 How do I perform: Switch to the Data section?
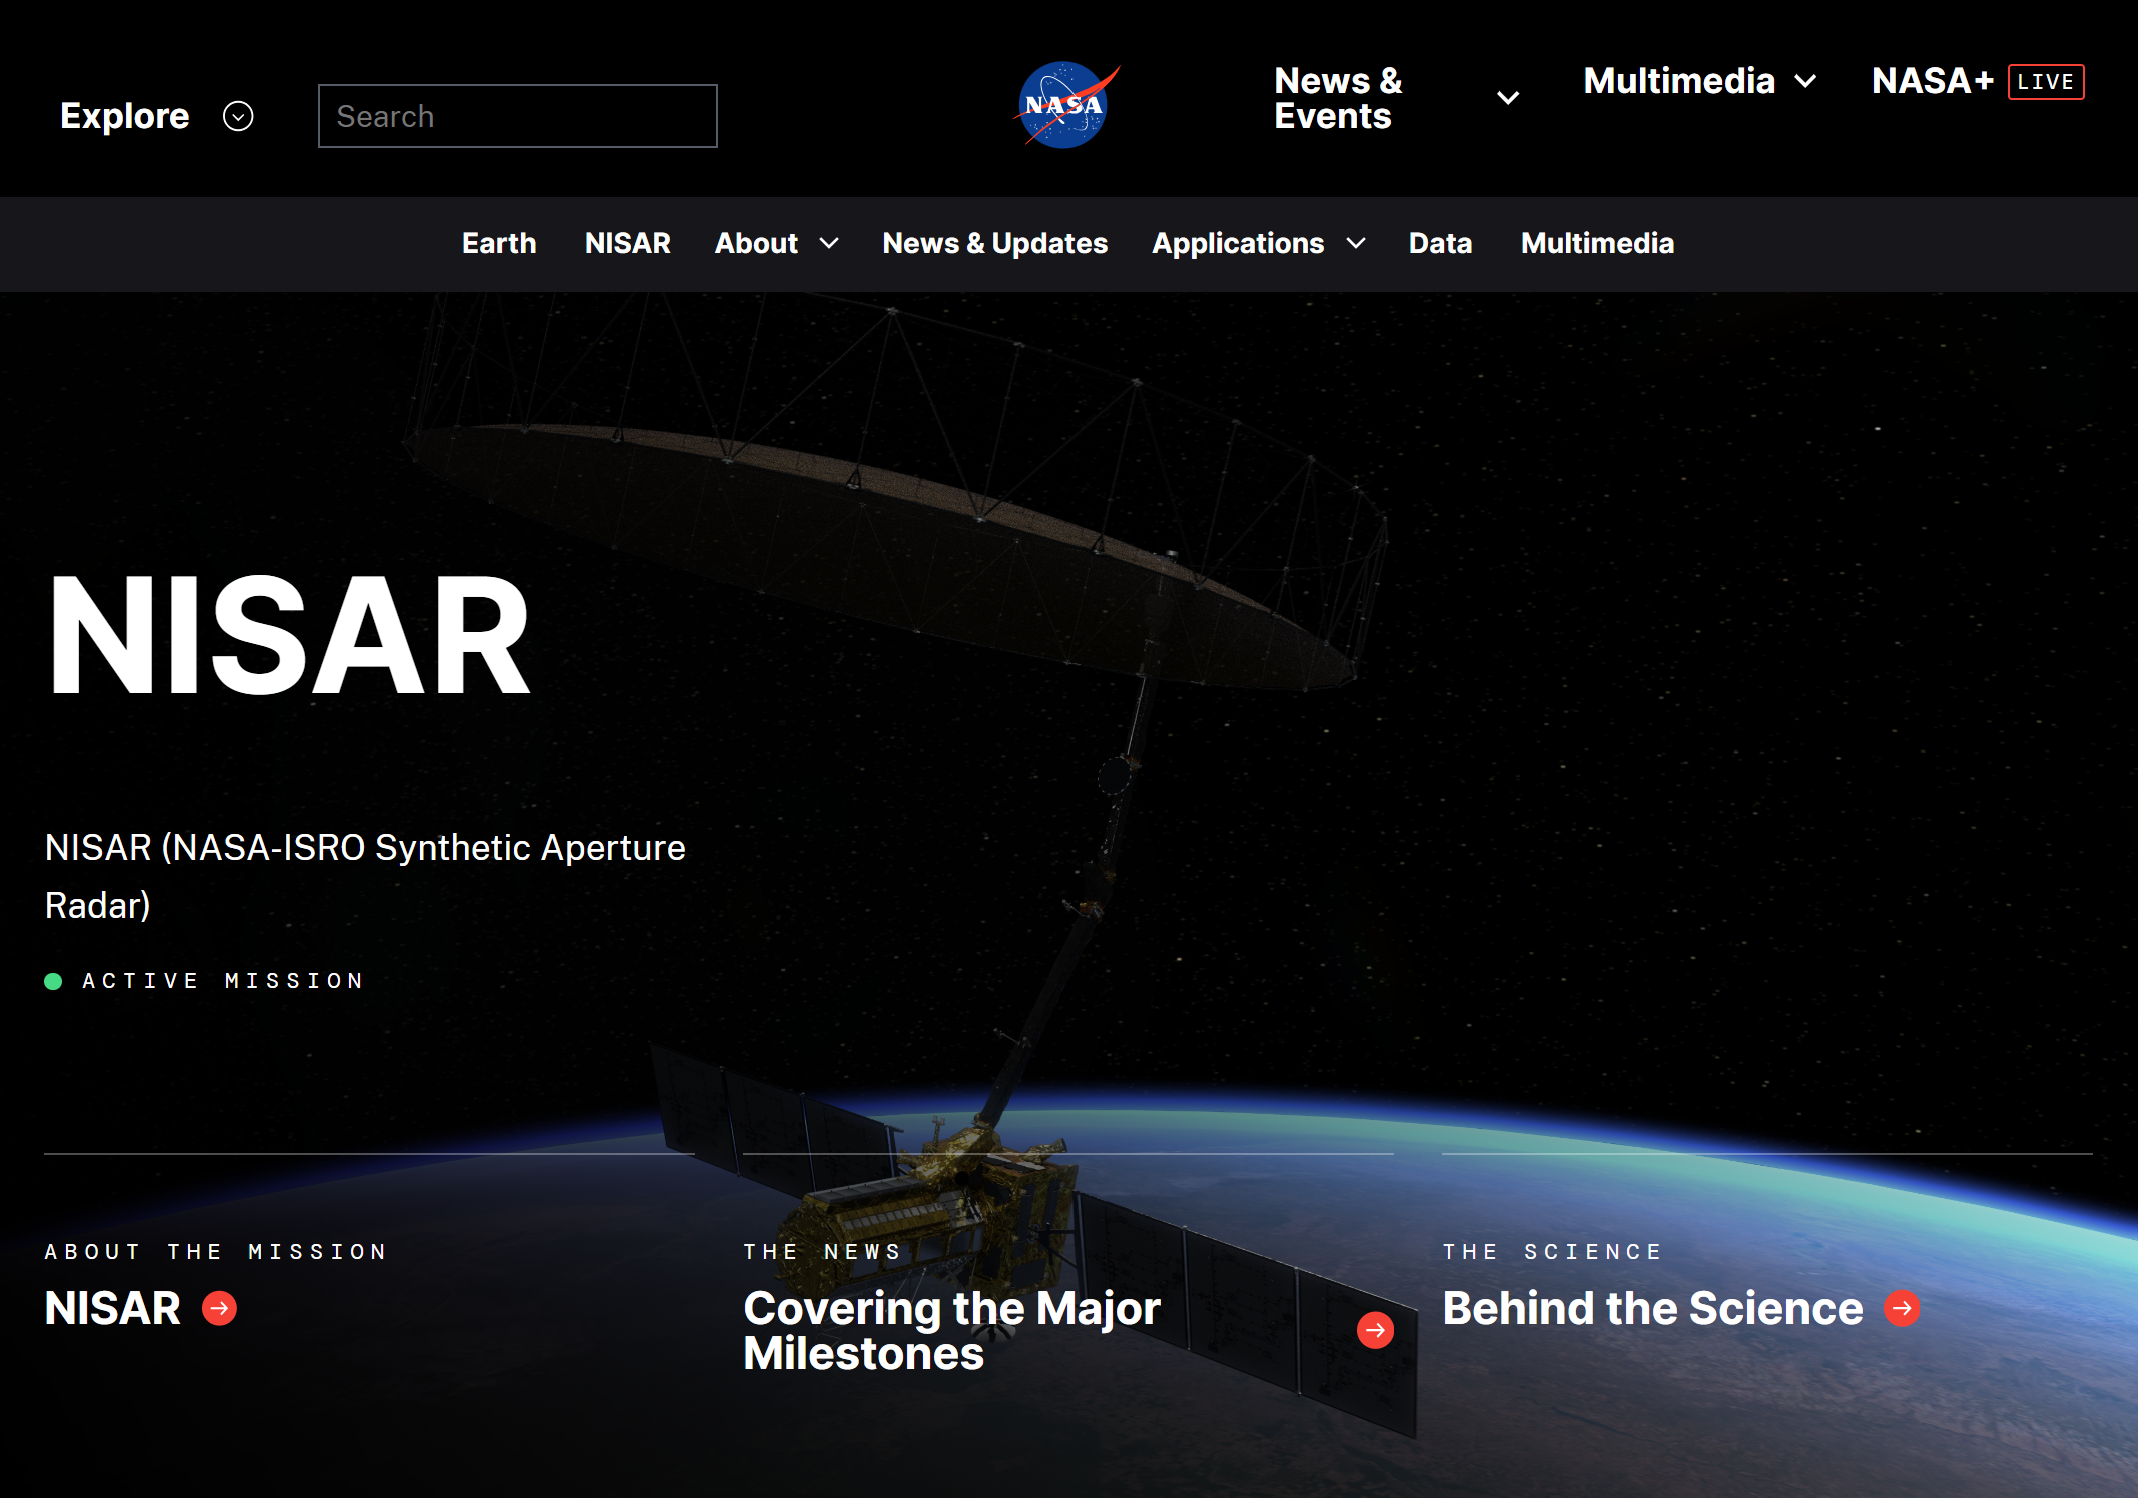pos(1440,244)
